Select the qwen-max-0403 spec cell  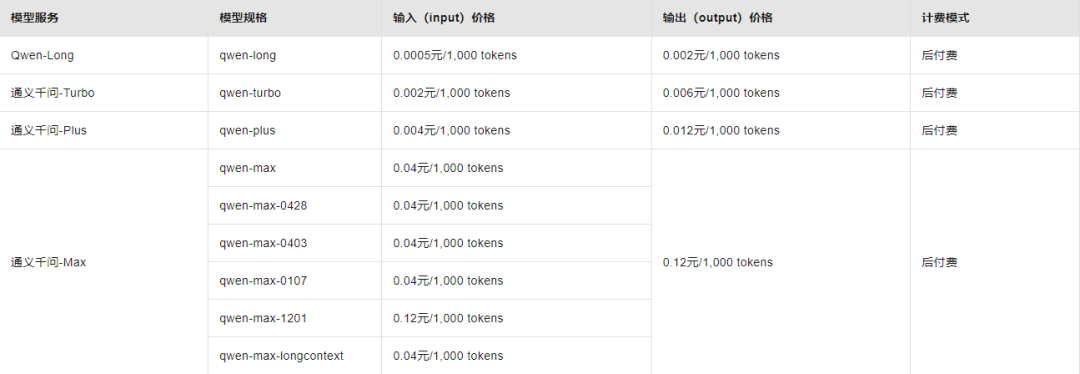tap(295, 243)
